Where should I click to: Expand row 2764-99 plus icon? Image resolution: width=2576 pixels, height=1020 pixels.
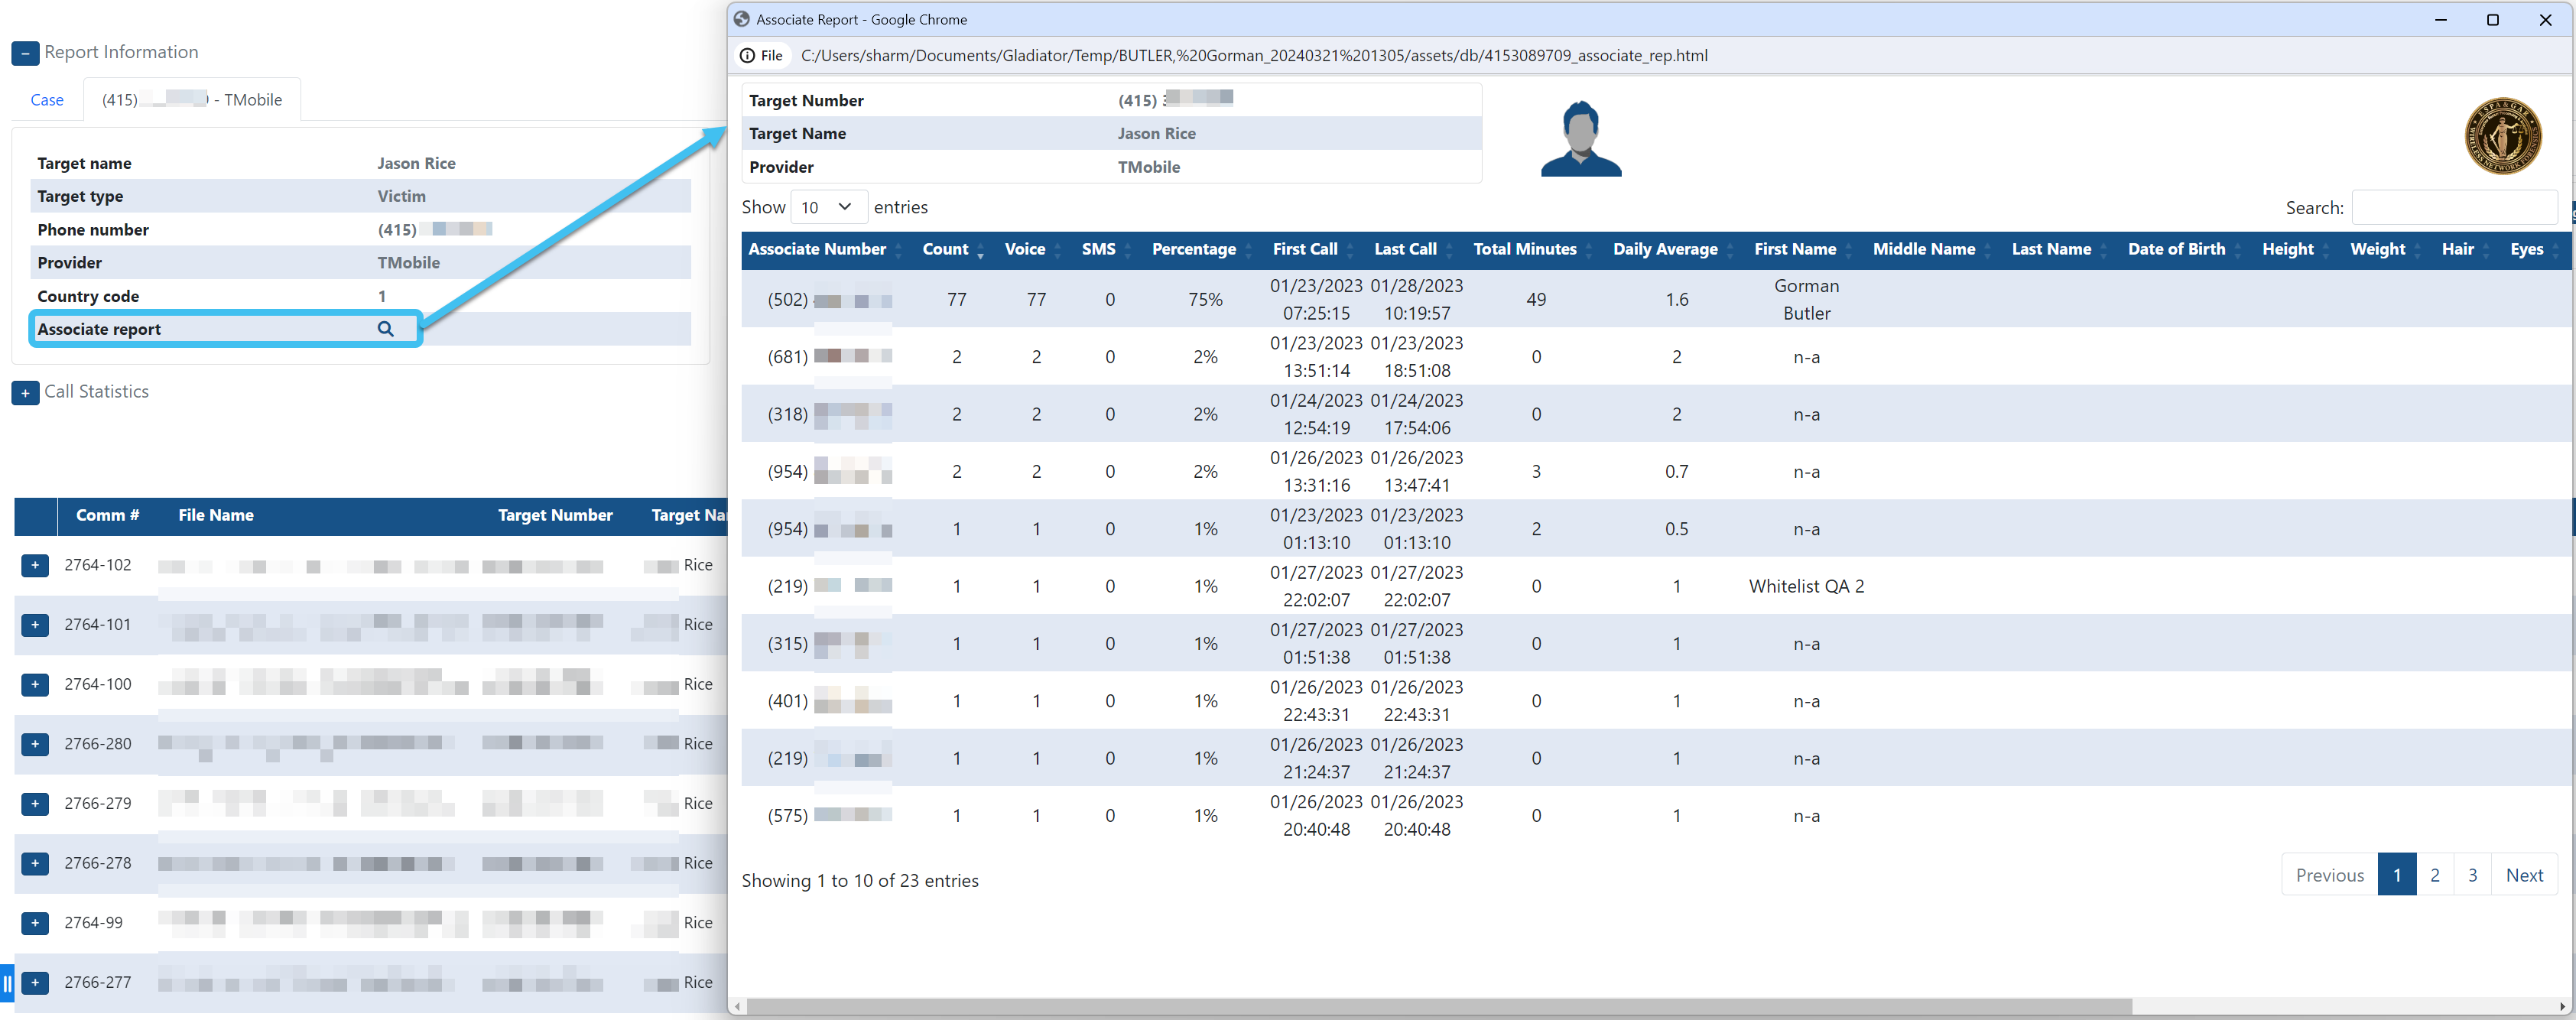pyautogui.click(x=35, y=923)
